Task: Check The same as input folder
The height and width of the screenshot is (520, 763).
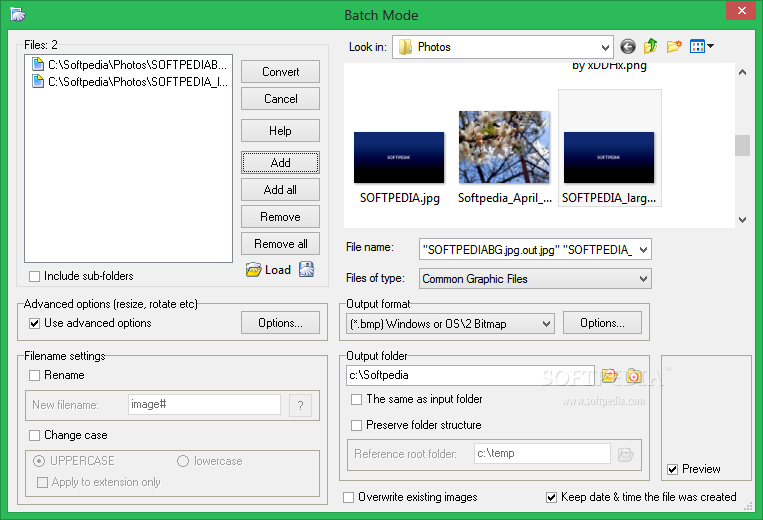Action: click(x=357, y=399)
